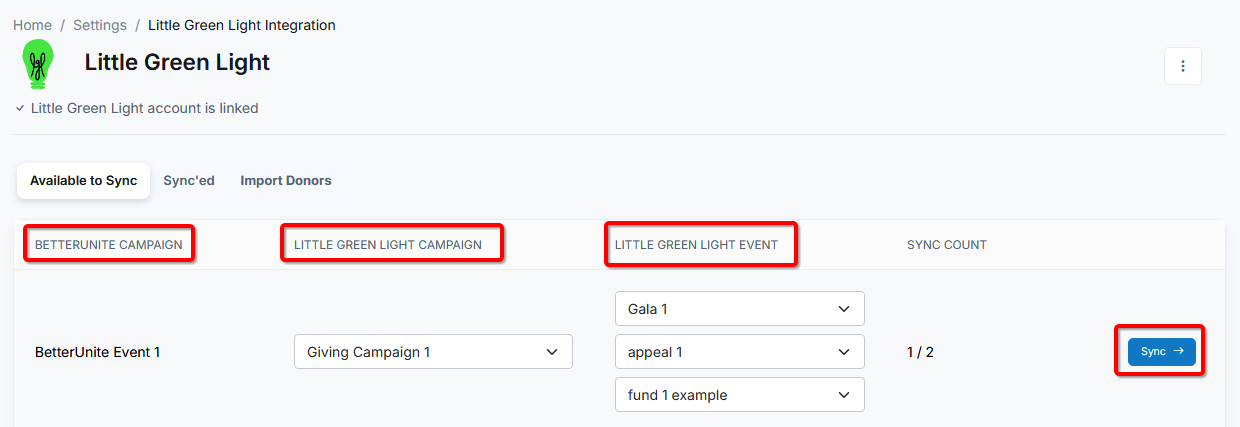This screenshot has width=1240, height=427.
Task: Open the Import Donors tab
Action: pyautogui.click(x=286, y=181)
